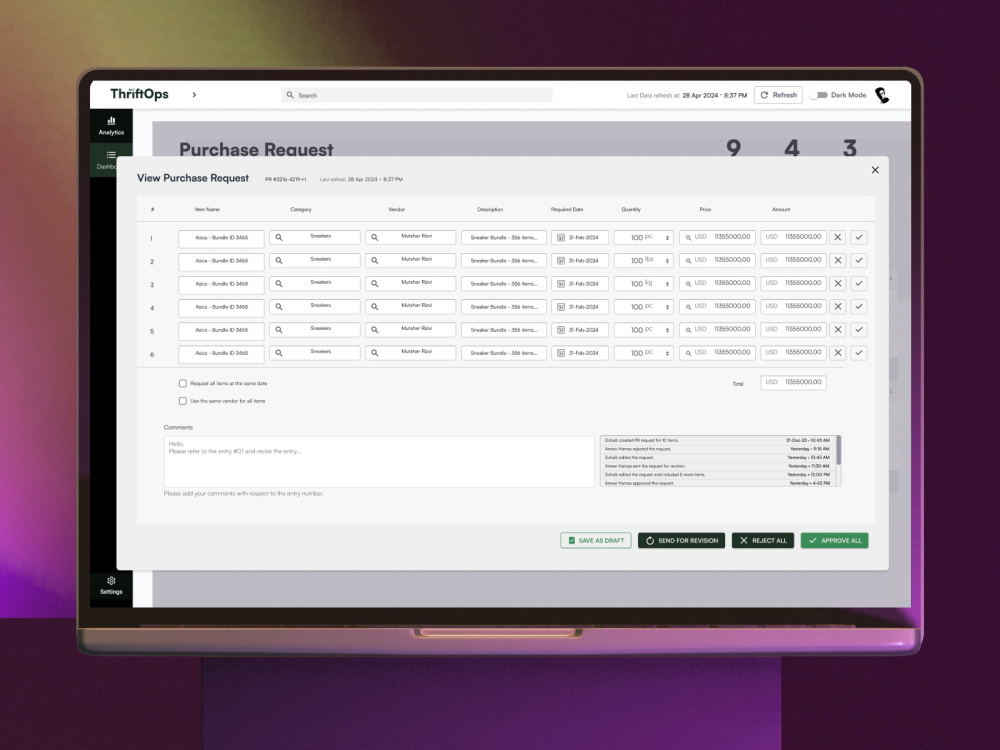Open row 5 Vendor field
The height and width of the screenshot is (750, 1000).
pyautogui.click(x=410, y=330)
